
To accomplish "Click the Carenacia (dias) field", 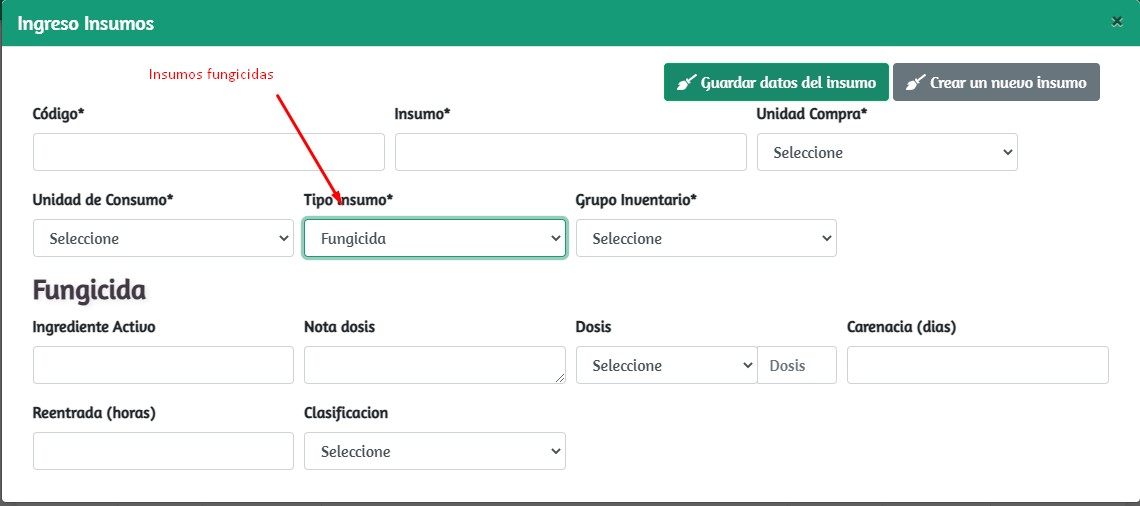I will tap(977, 365).
